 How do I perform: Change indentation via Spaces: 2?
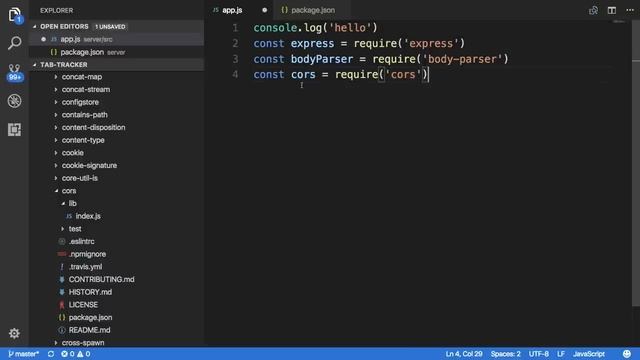[505, 354]
